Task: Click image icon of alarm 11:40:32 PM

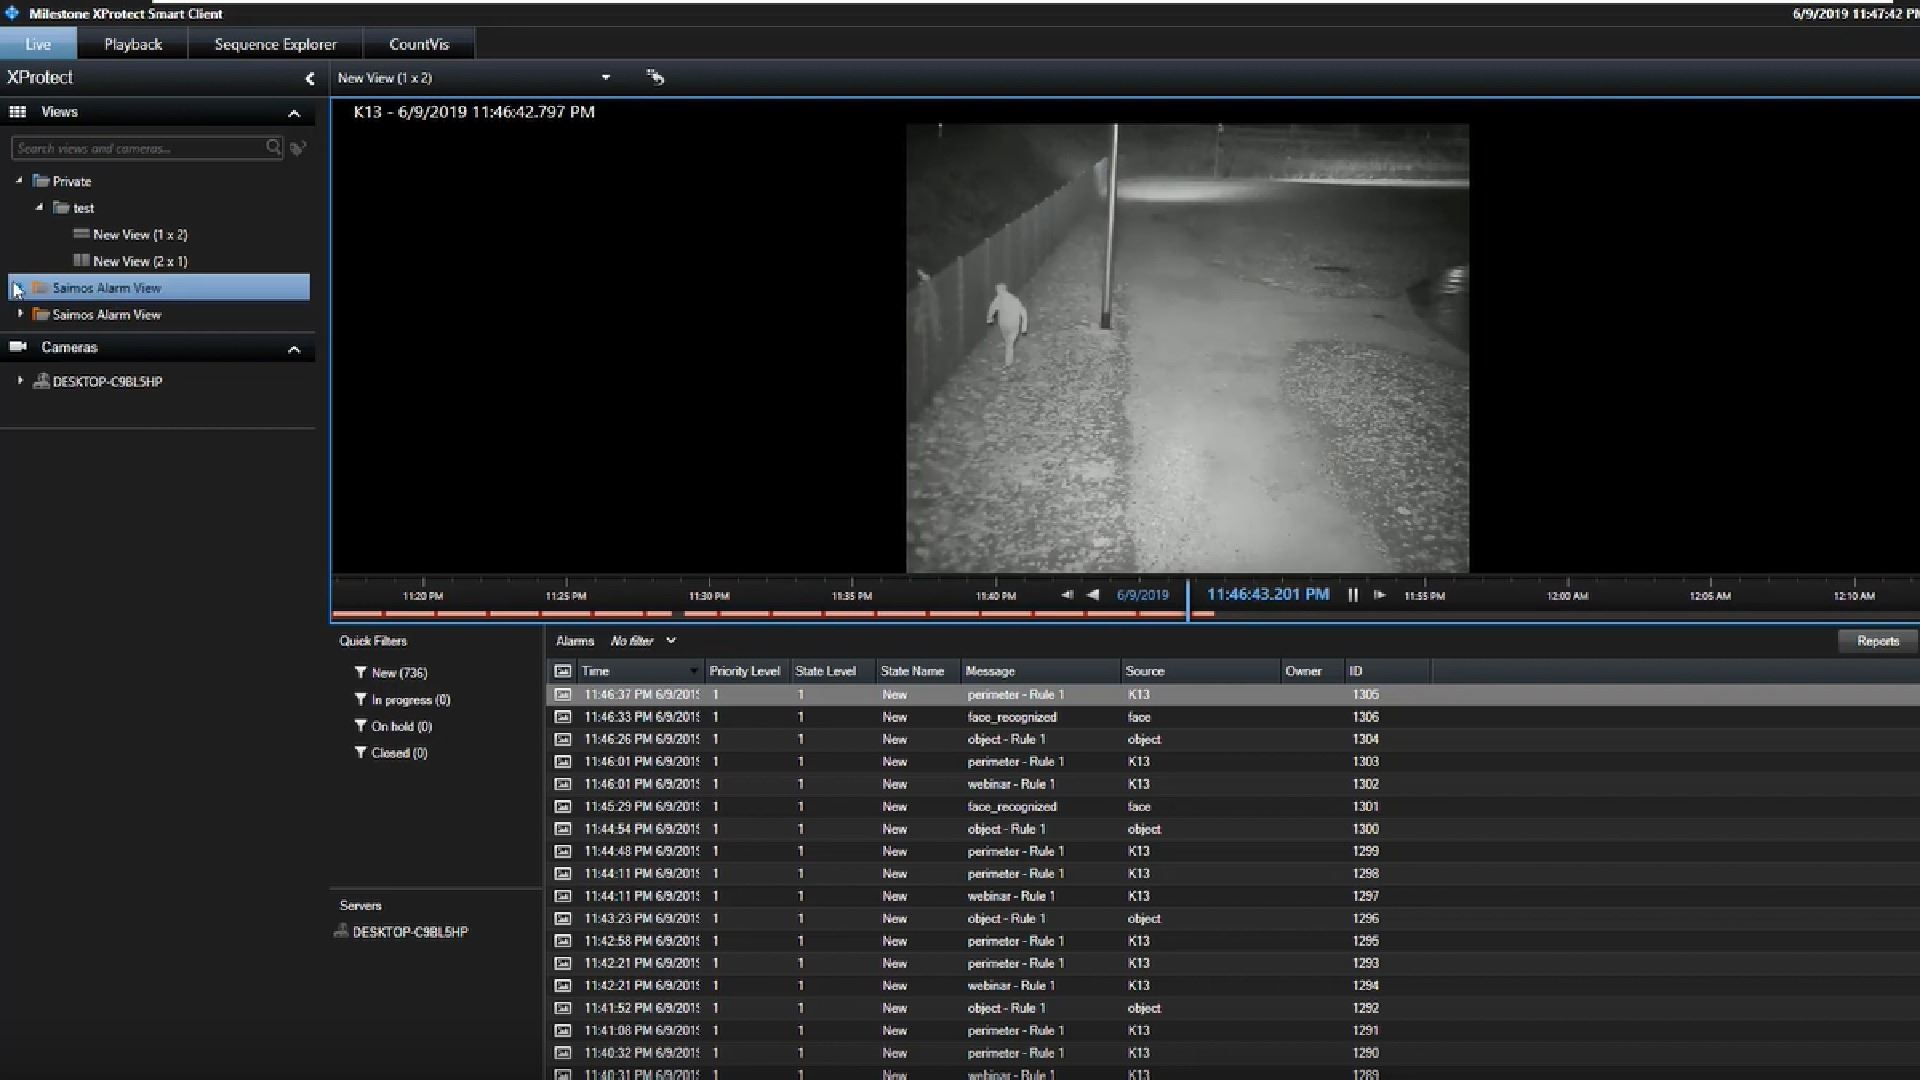Action: click(x=563, y=1053)
